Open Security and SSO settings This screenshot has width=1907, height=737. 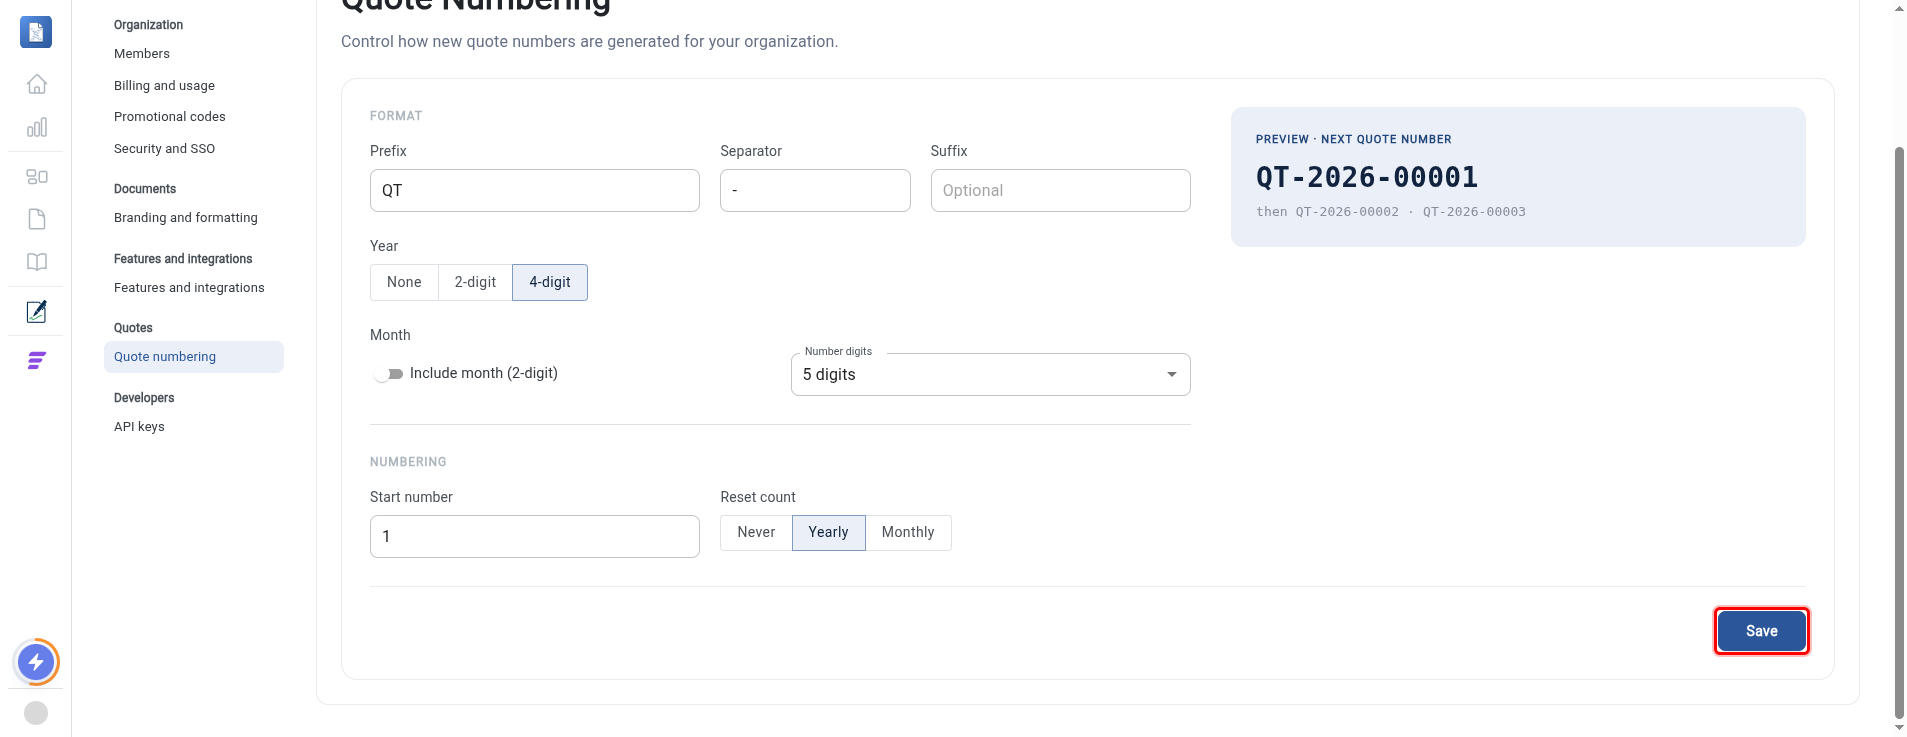(164, 149)
